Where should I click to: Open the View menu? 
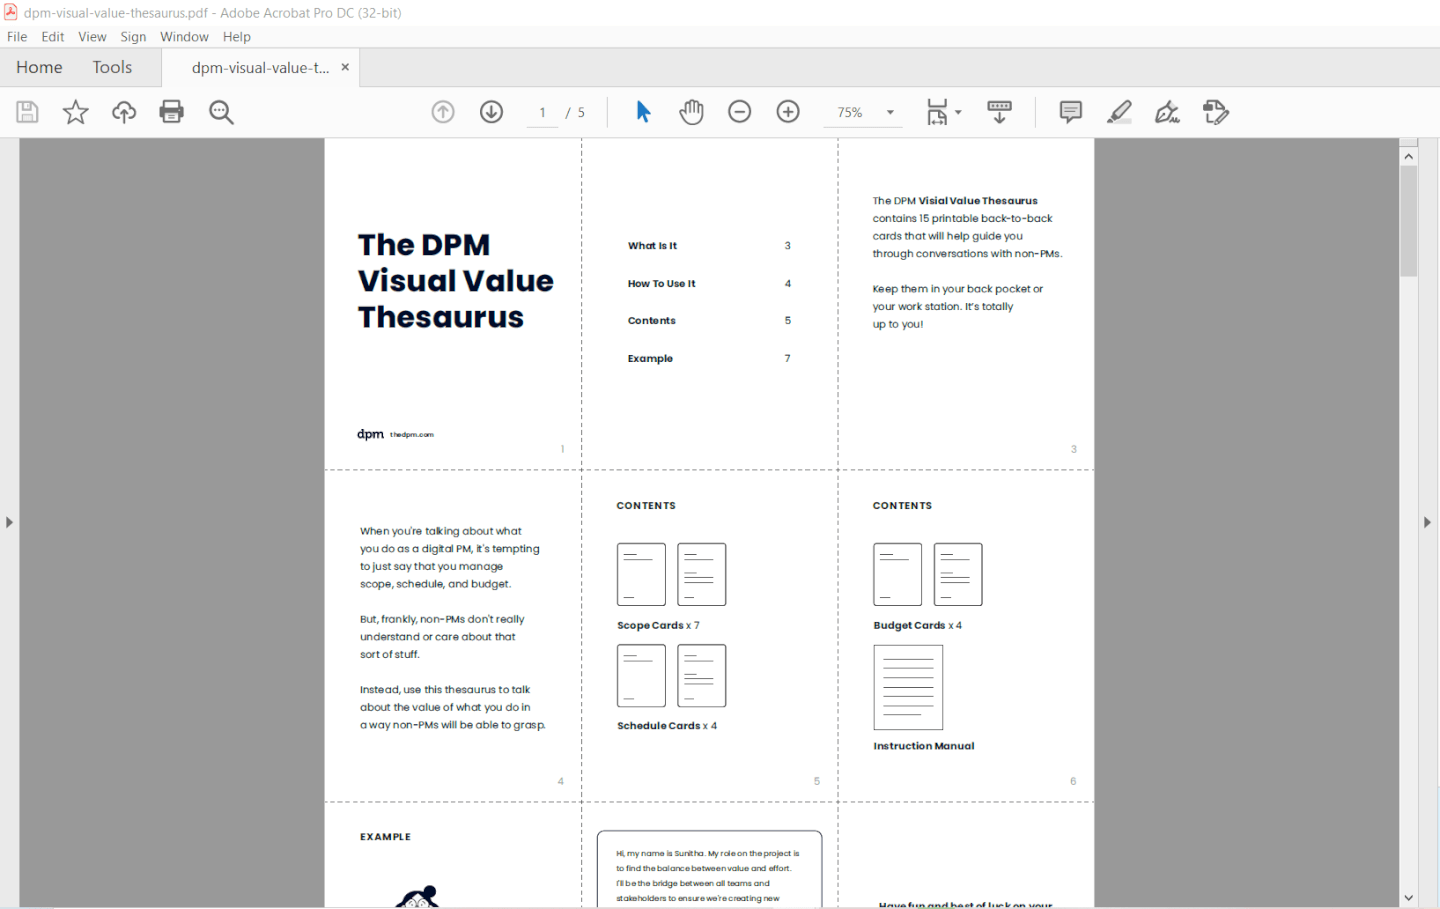pyautogui.click(x=92, y=37)
